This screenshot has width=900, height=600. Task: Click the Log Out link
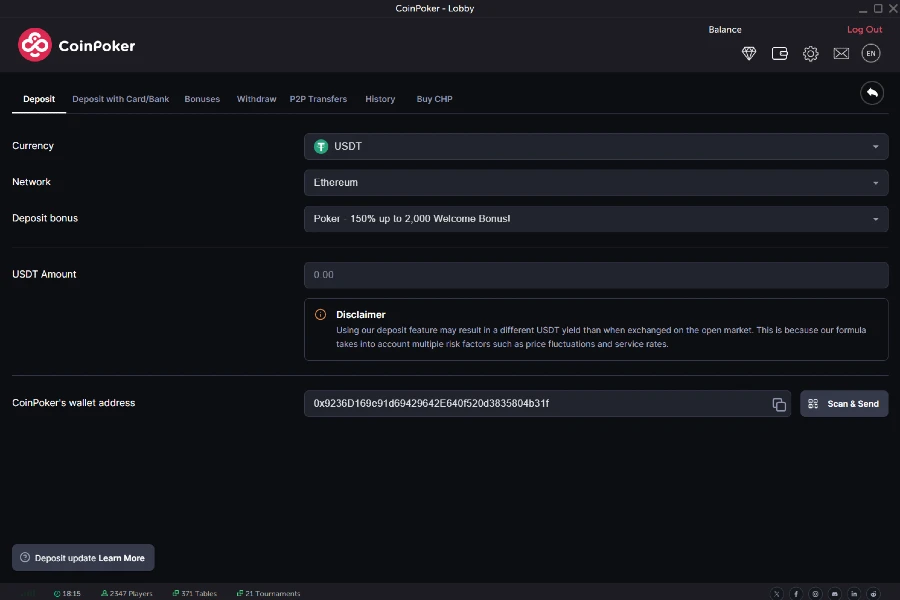[864, 29]
